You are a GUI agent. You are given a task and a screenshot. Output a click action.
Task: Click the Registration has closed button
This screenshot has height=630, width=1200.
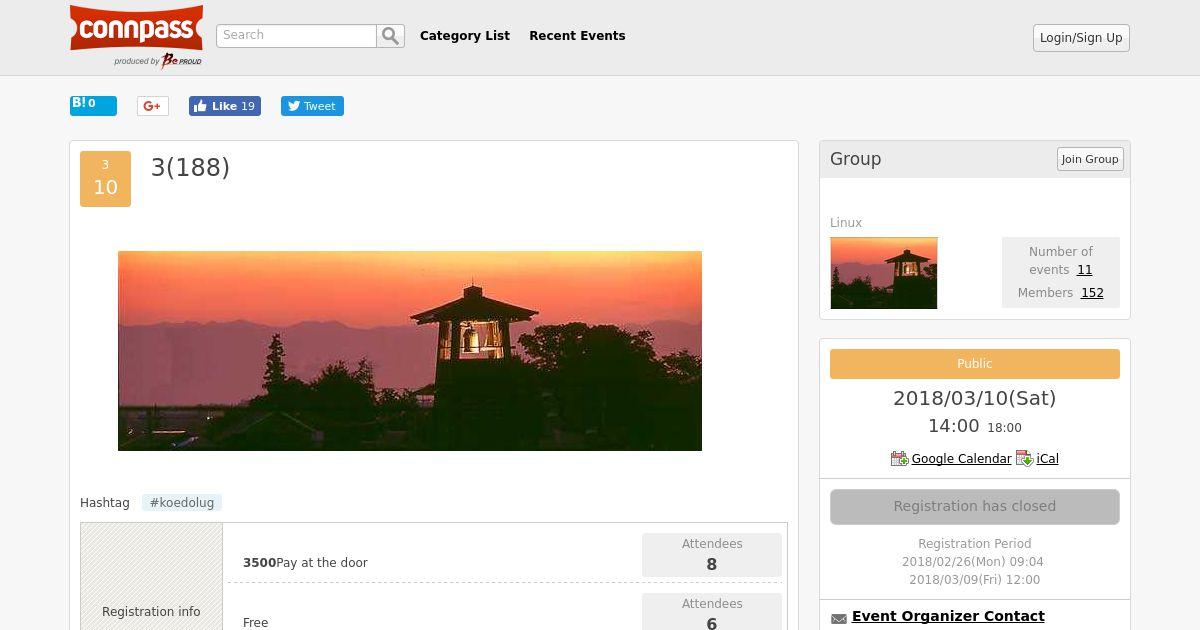click(x=975, y=506)
